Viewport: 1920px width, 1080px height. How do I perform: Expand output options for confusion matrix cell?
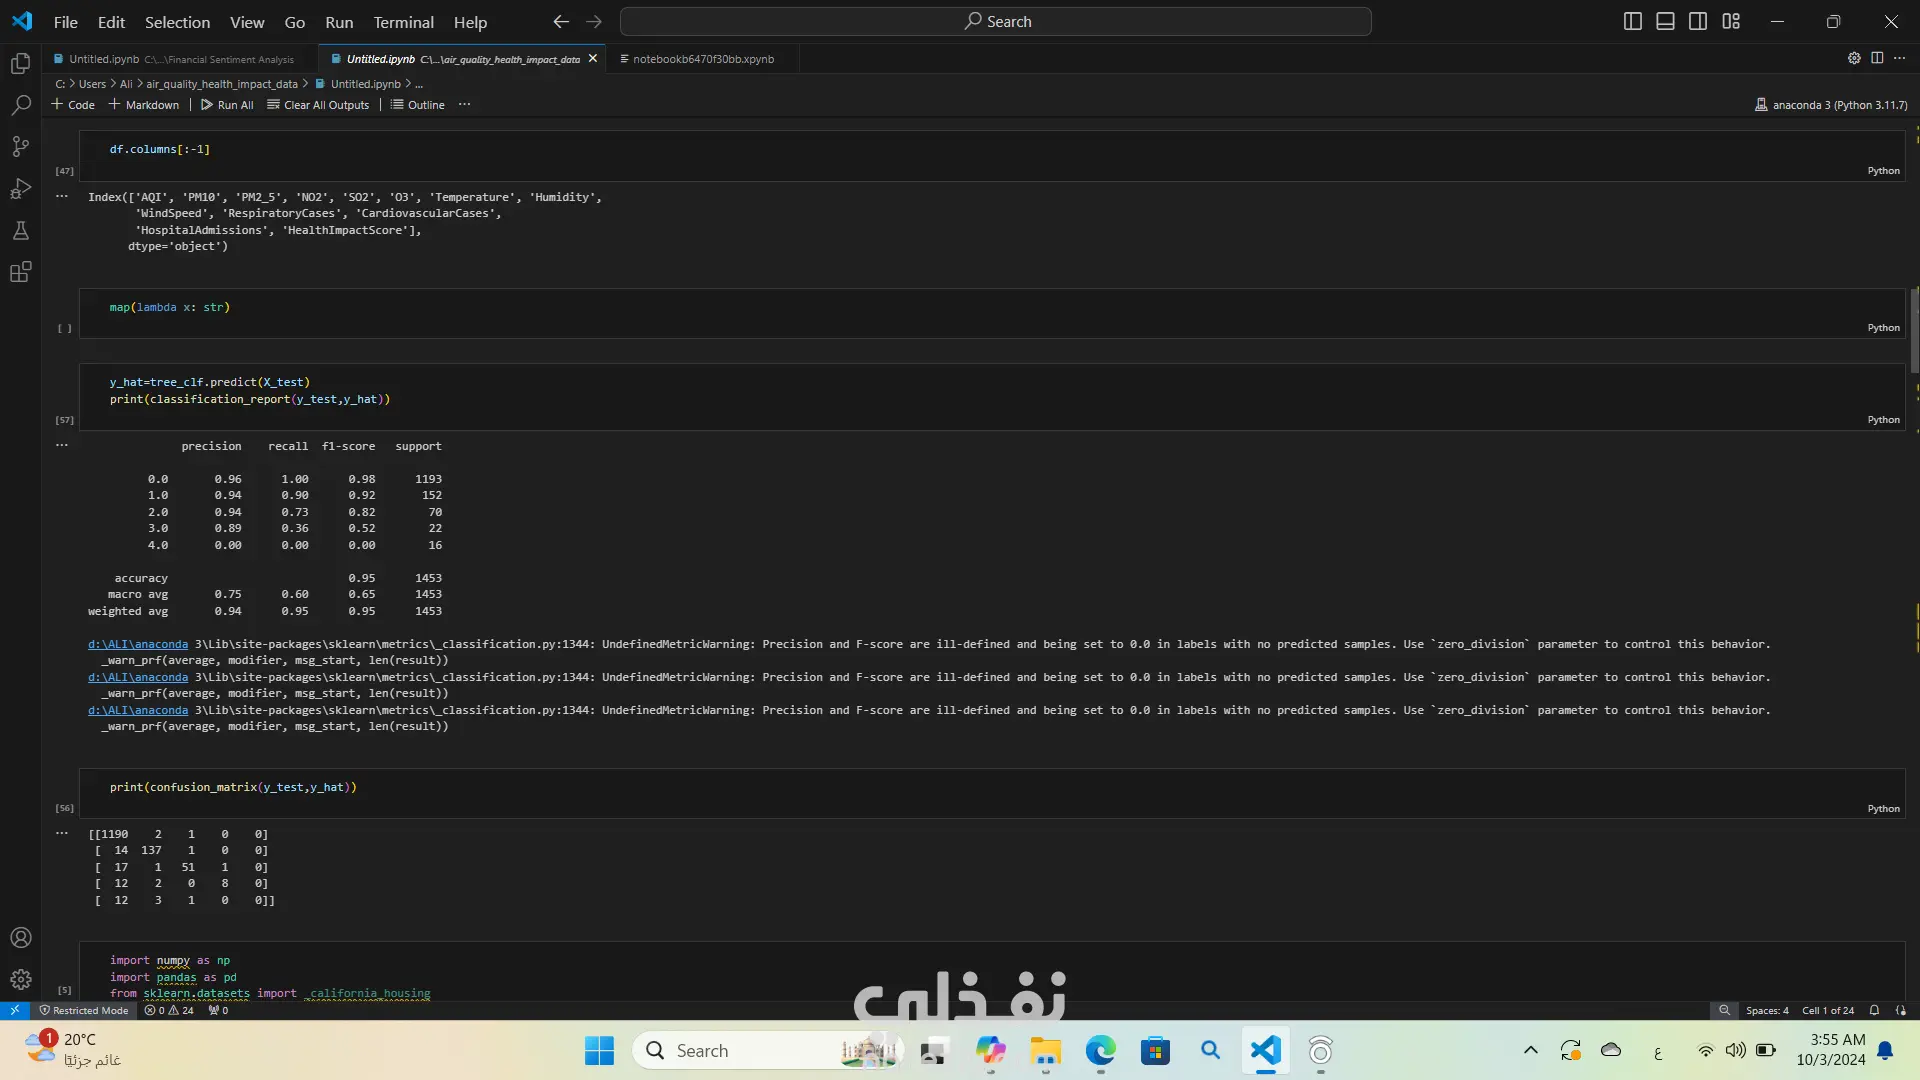(x=62, y=833)
